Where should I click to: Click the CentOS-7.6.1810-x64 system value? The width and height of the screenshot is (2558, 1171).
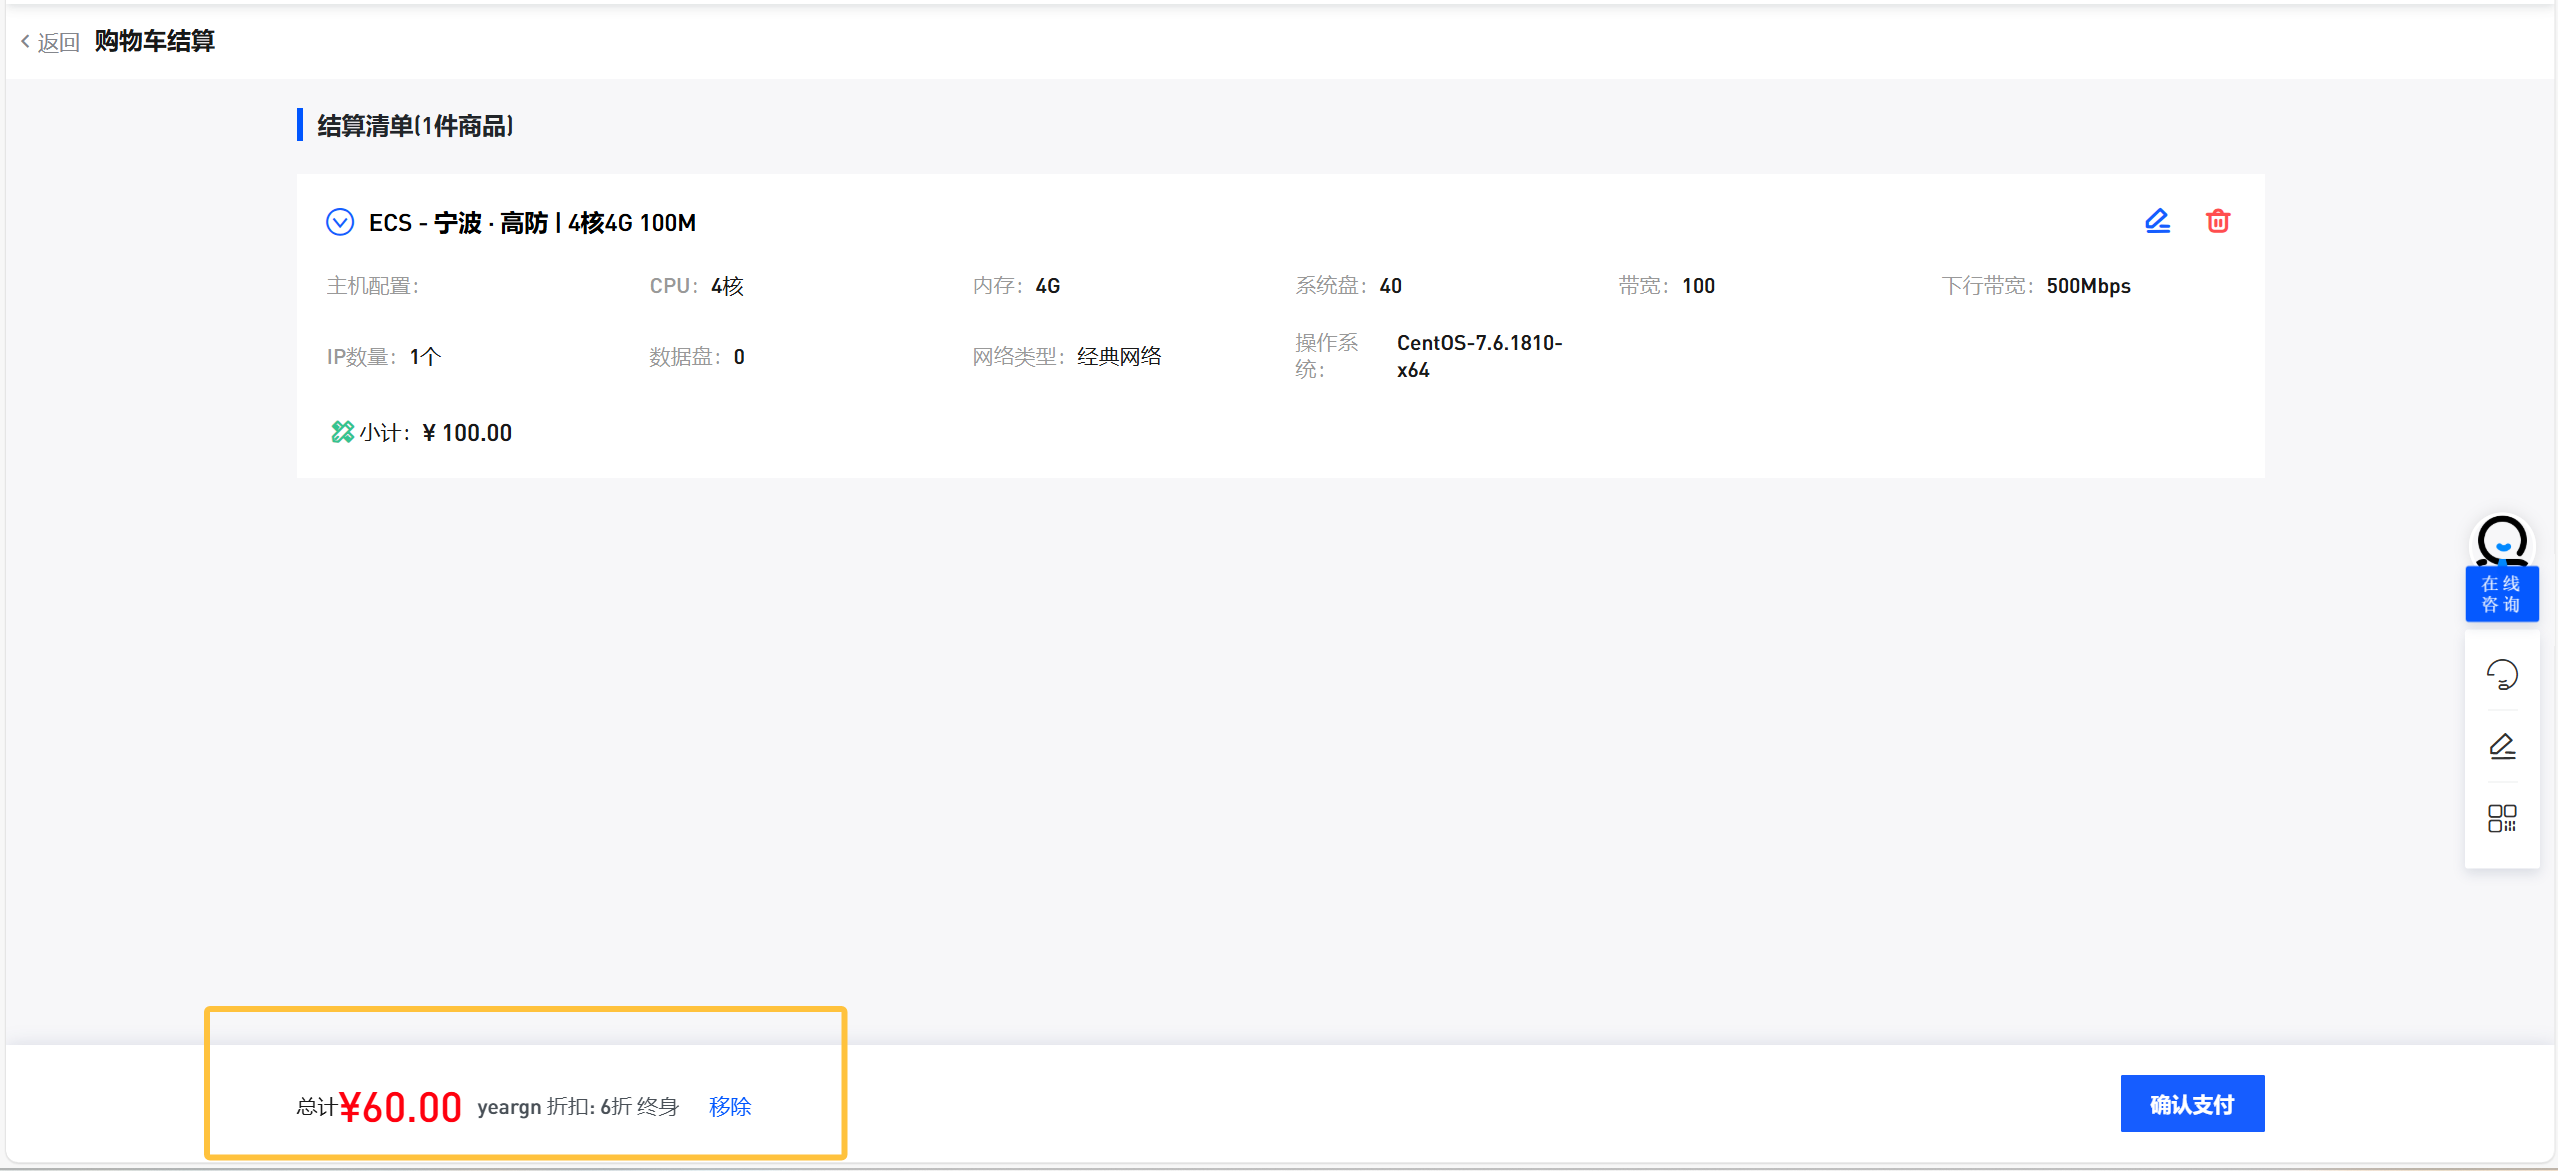click(1478, 356)
